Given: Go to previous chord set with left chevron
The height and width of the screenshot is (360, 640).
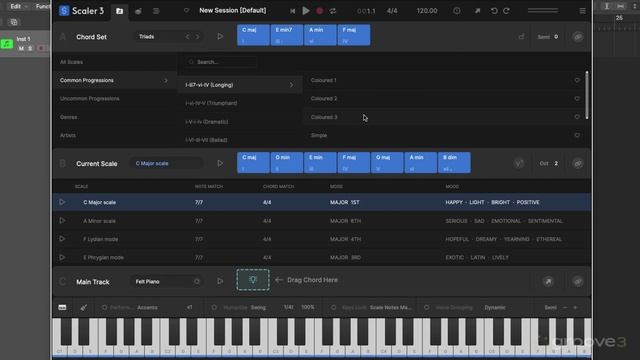Looking at the screenshot, I should [x=187, y=37].
